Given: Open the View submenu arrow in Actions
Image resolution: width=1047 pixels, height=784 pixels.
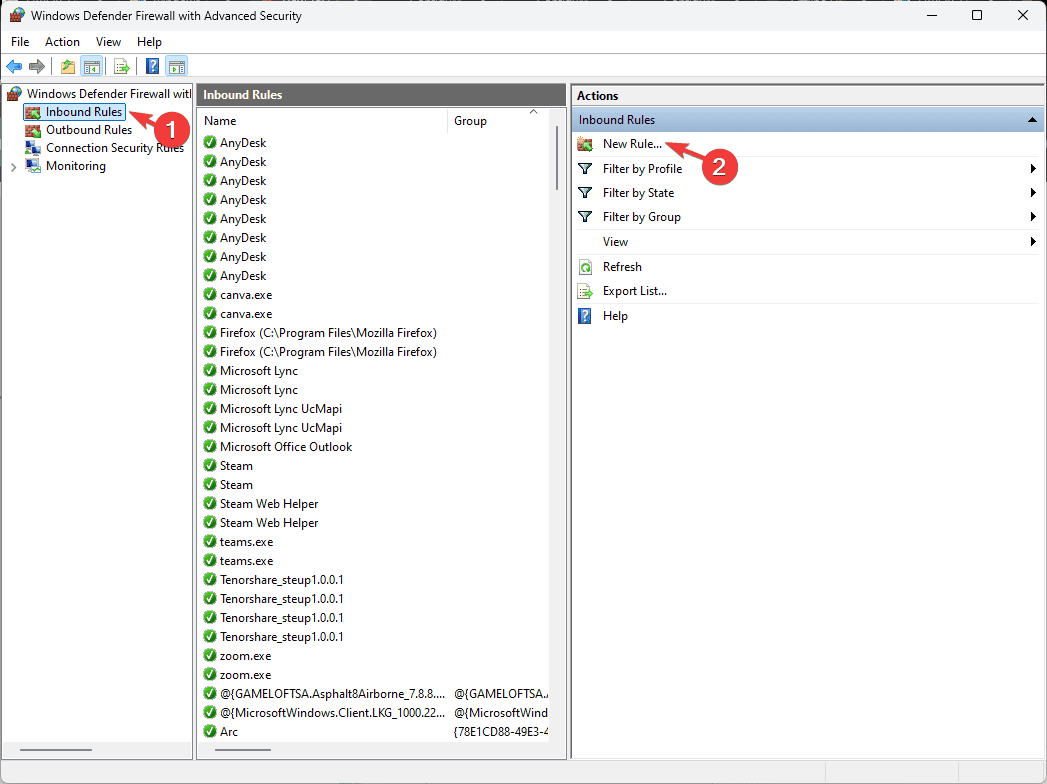Looking at the screenshot, I should point(1033,242).
